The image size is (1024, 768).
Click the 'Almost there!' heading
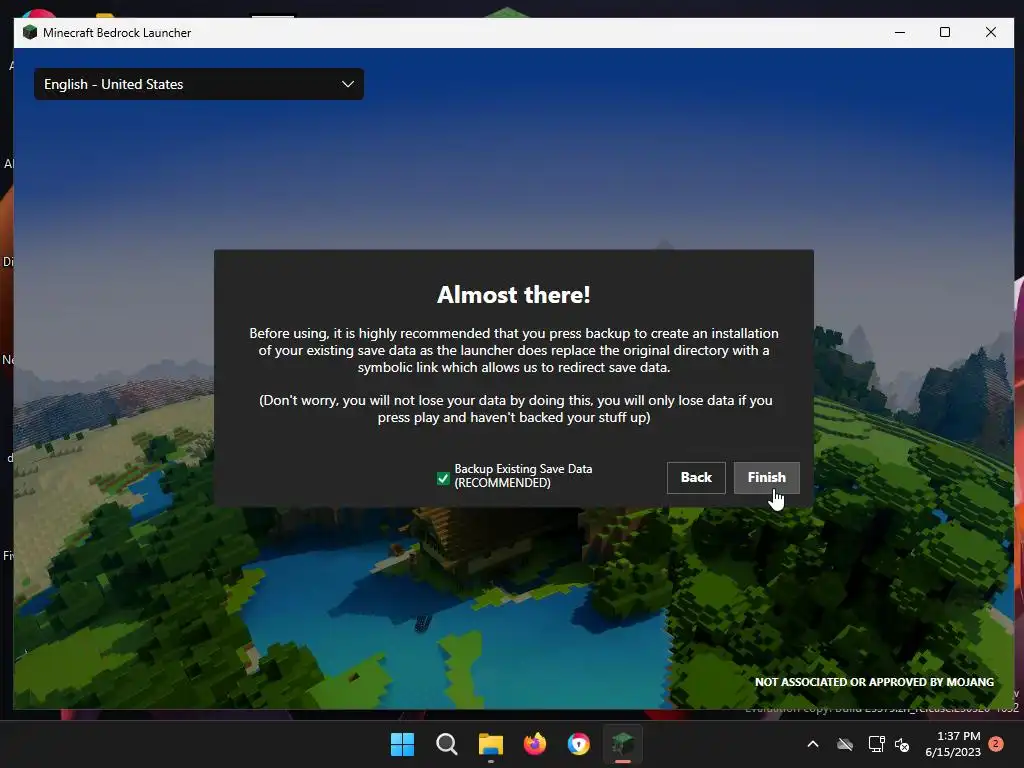click(x=513, y=295)
